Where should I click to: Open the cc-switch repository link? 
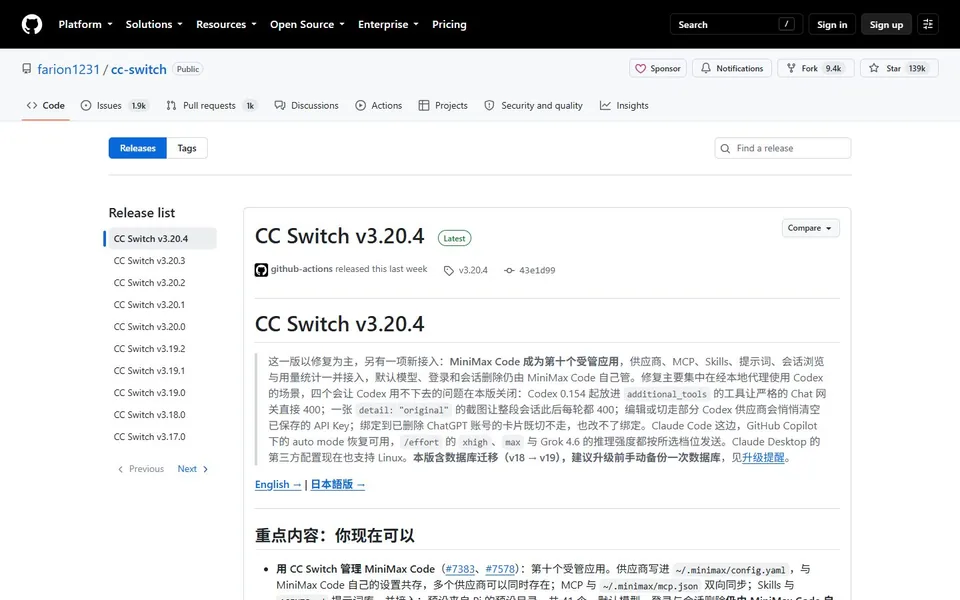pyautogui.click(x=138, y=69)
